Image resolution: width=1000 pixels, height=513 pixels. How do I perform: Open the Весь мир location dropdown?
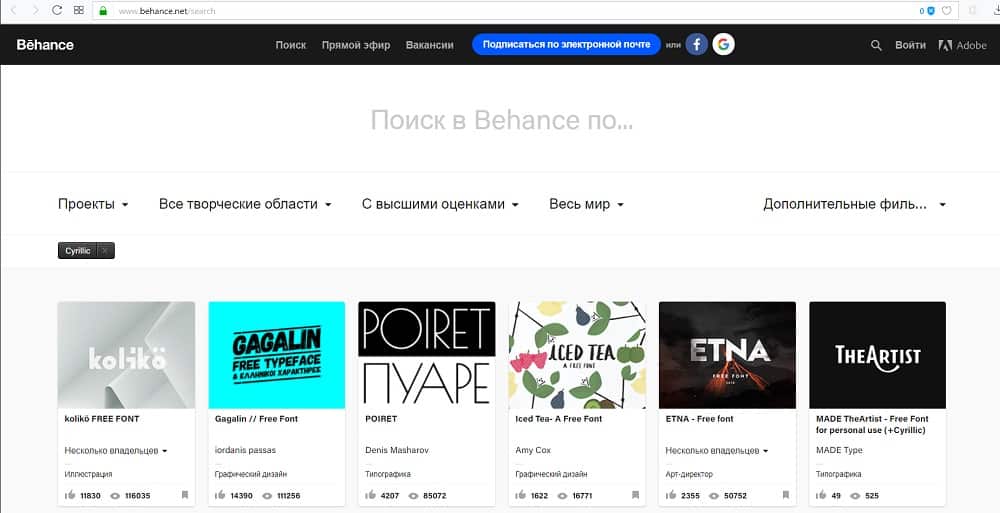[587, 204]
